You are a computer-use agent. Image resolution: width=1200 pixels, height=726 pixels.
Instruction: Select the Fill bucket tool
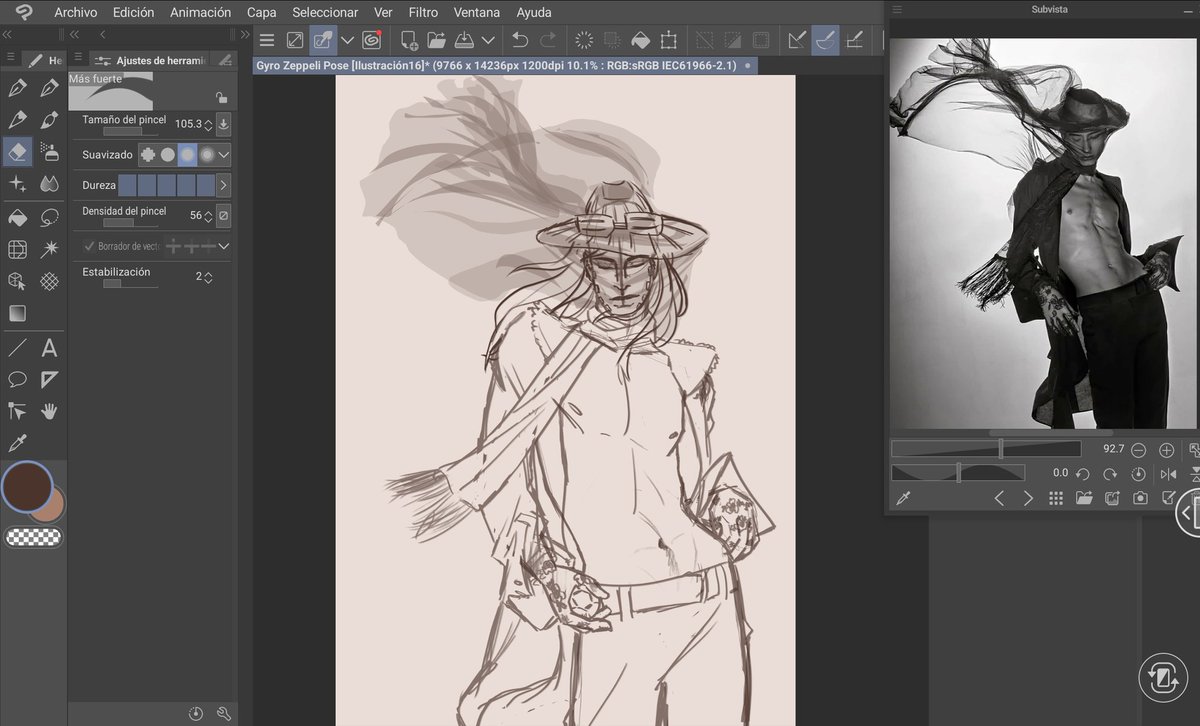[17, 217]
